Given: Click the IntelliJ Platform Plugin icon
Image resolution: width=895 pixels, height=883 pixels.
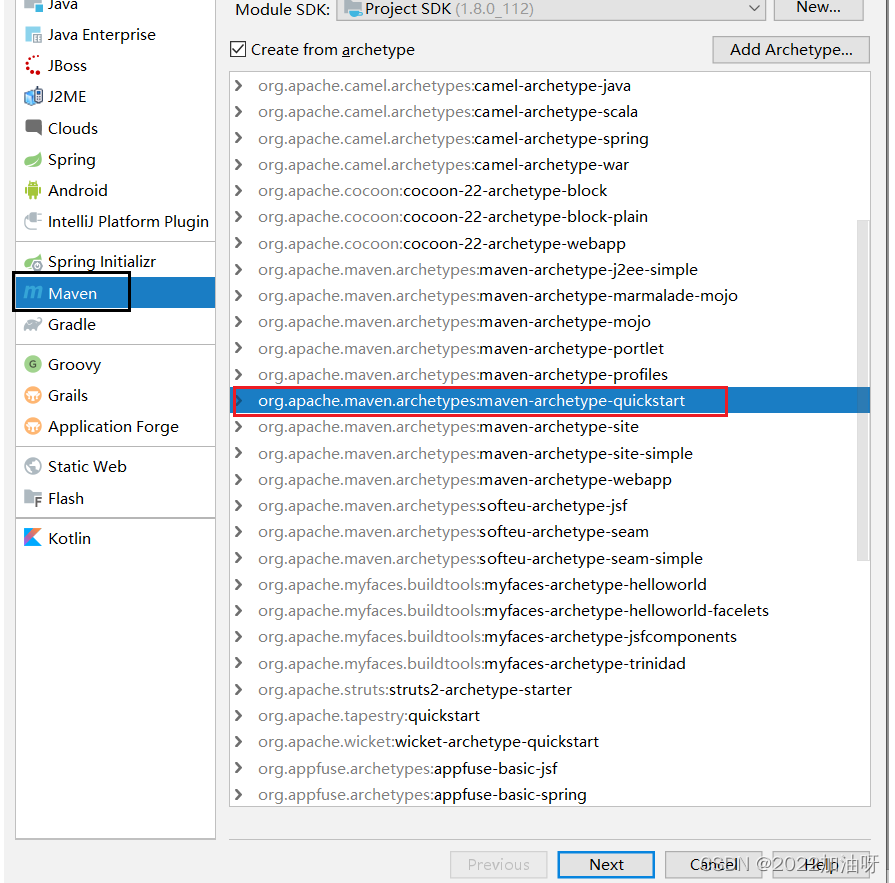Looking at the screenshot, I should [x=33, y=221].
